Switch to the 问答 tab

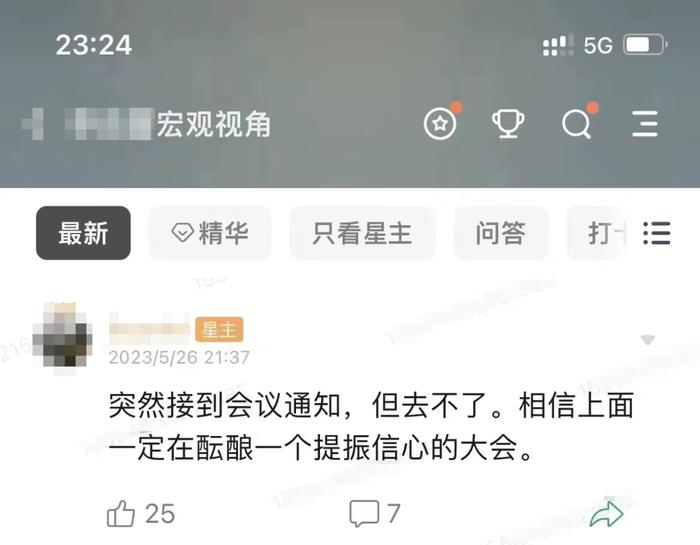(500, 233)
